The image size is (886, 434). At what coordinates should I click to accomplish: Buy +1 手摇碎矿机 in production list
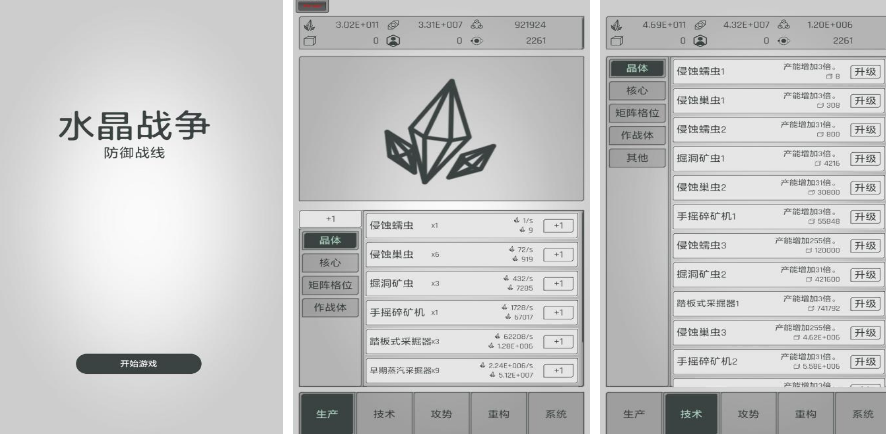pos(558,313)
